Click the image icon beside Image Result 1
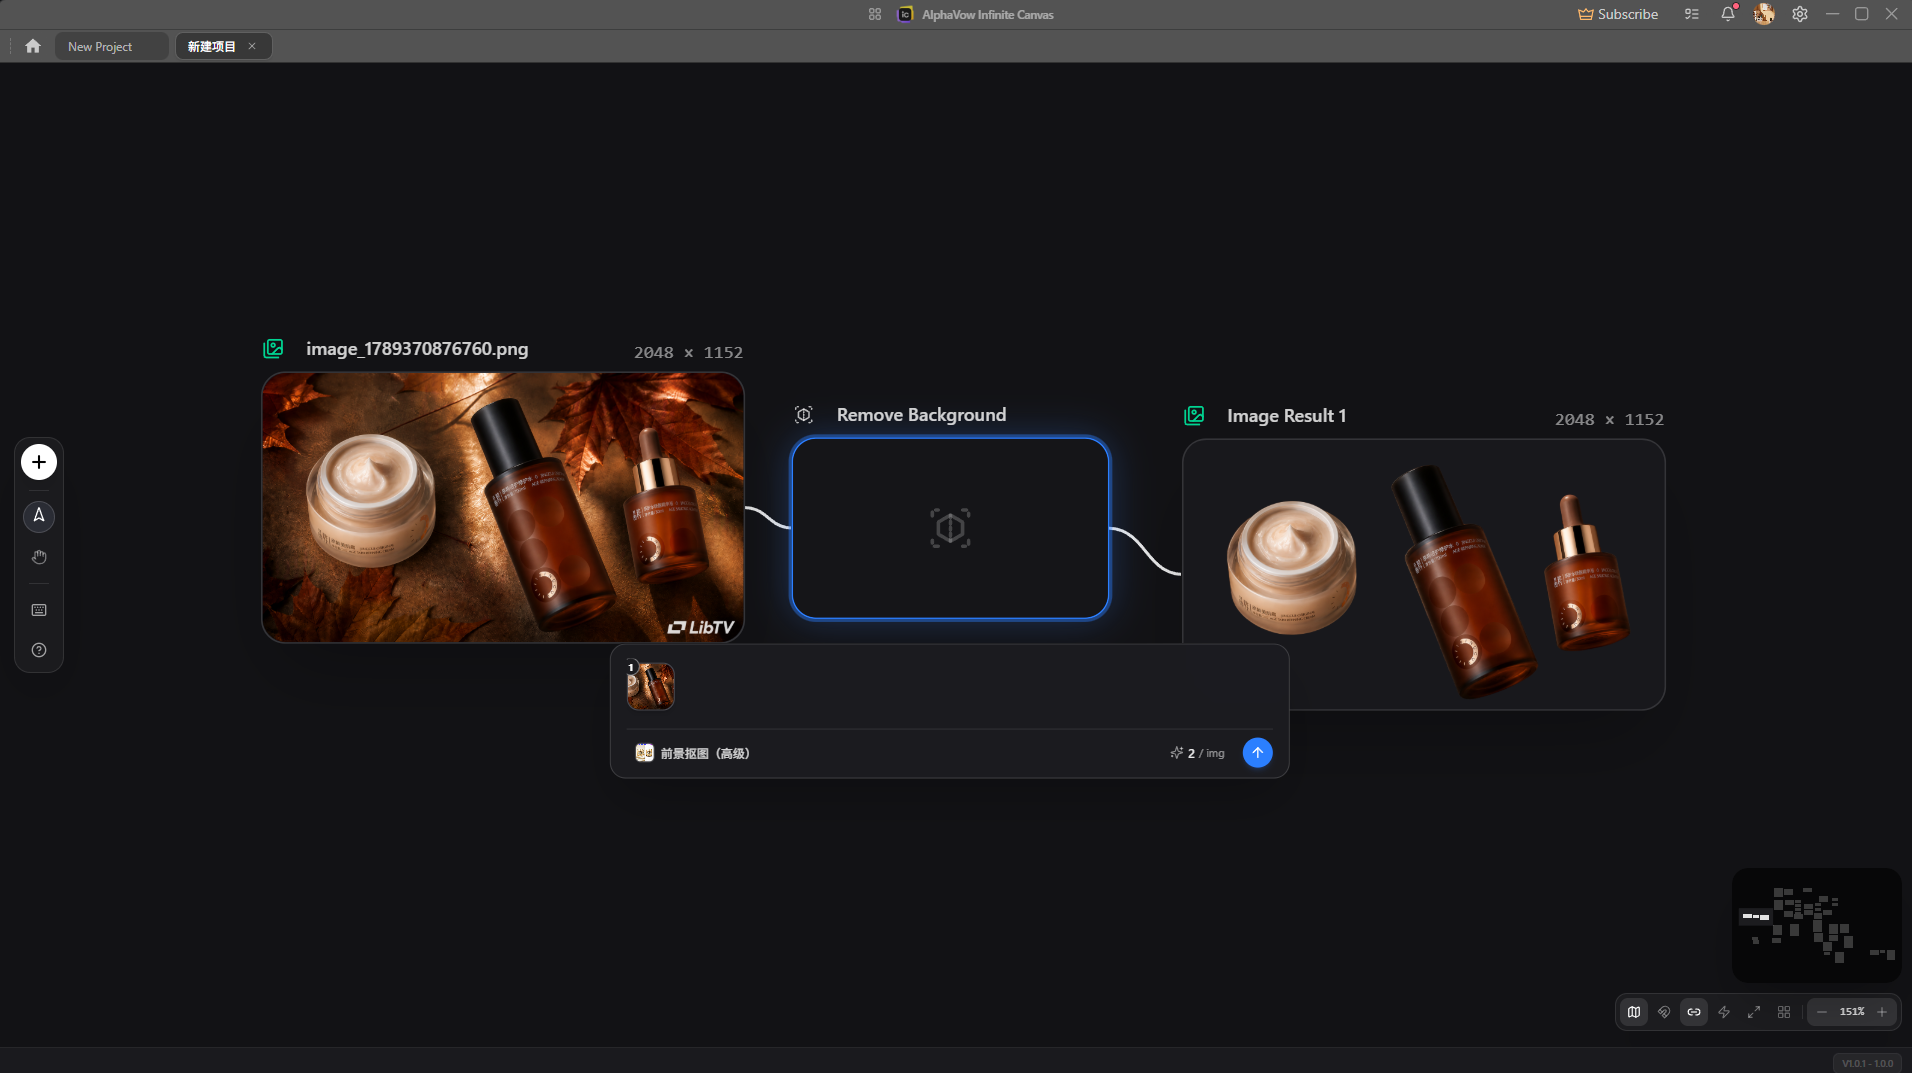This screenshot has height=1073, width=1912. pos(1194,415)
